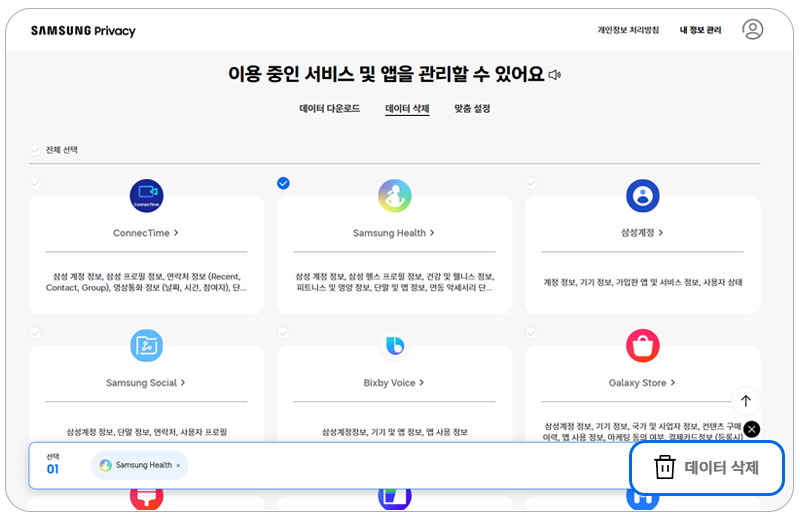The image size is (800, 515).
Task: Expand Samsung Social details link
Action: click(x=146, y=383)
